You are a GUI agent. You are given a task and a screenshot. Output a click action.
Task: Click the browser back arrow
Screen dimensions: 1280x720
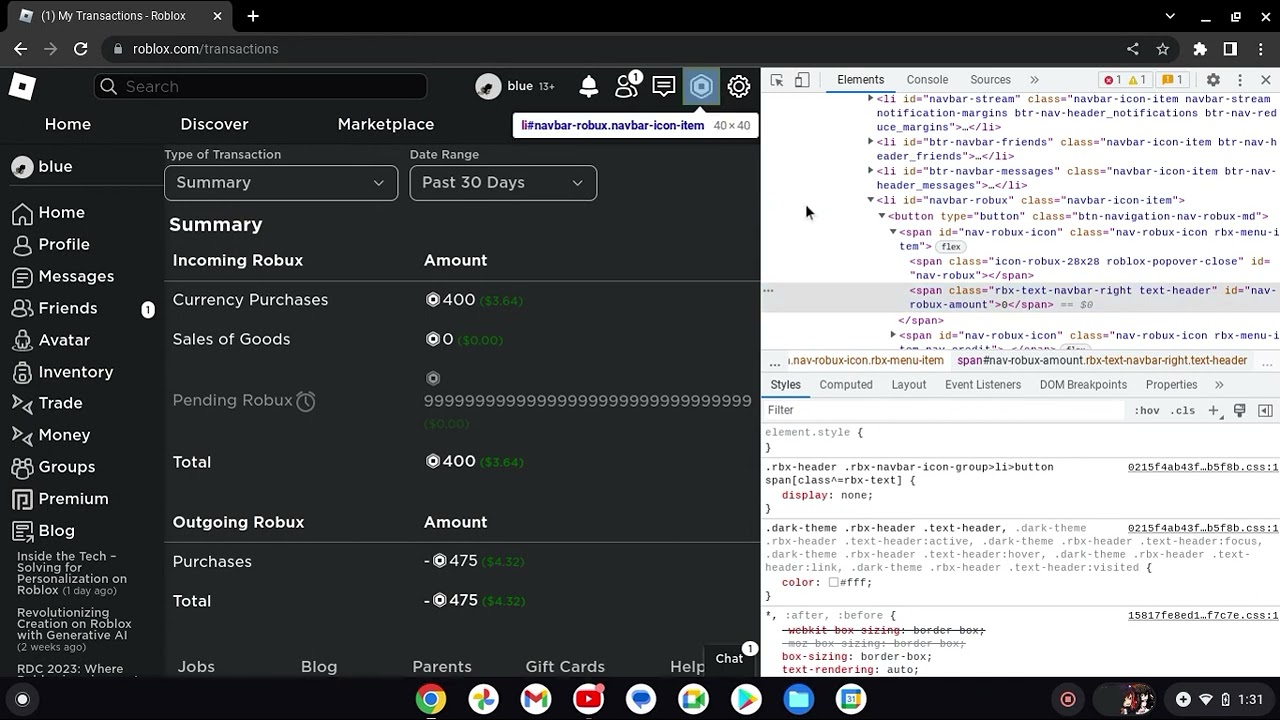pyautogui.click(x=21, y=49)
